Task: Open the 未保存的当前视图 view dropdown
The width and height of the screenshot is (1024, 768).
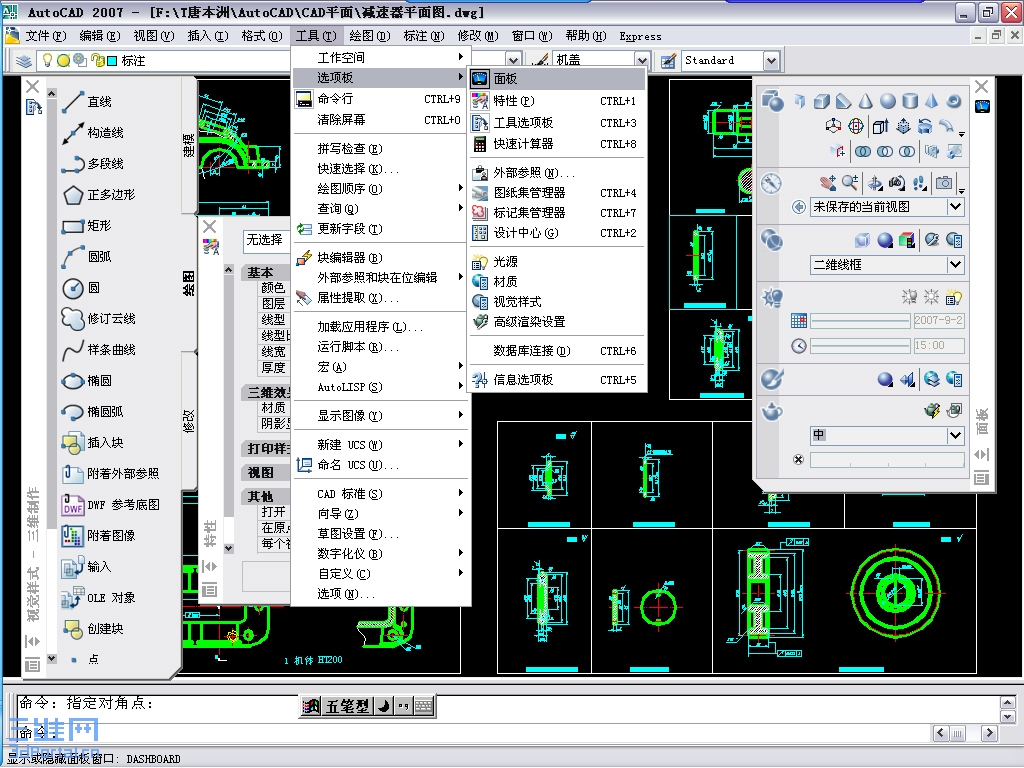Action: click(955, 207)
